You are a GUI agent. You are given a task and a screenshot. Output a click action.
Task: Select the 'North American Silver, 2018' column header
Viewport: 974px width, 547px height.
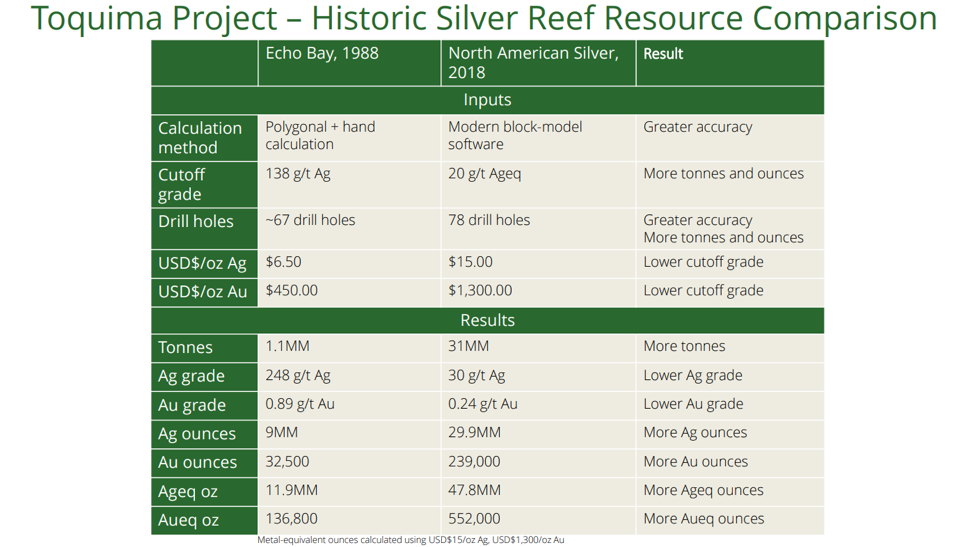[539, 63]
